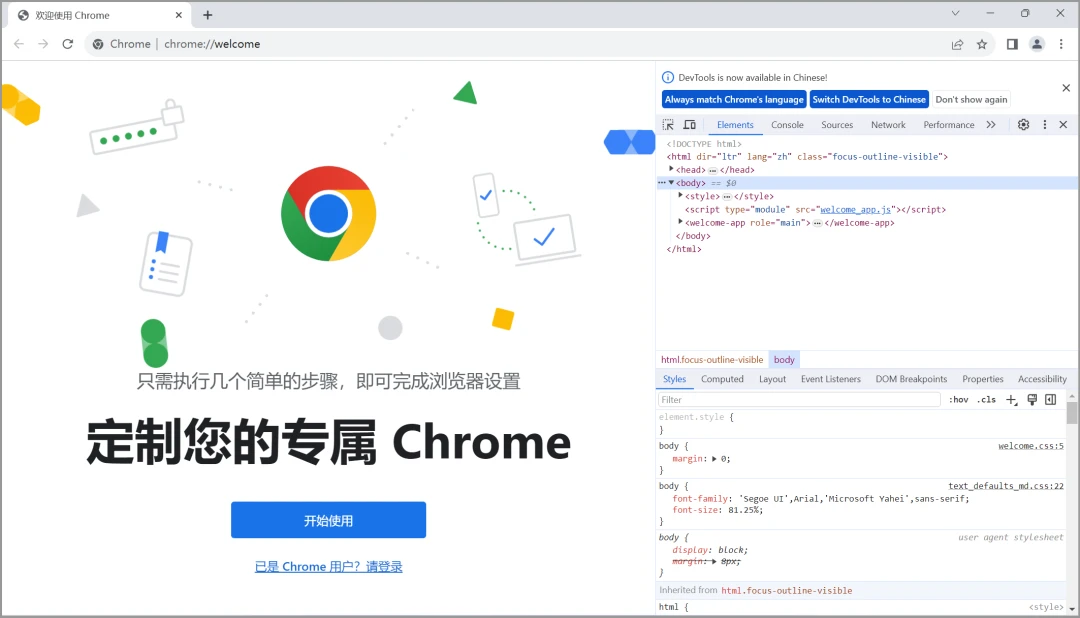Click the styles Filter input field
Screen dimensions: 1080x618
click(800, 400)
